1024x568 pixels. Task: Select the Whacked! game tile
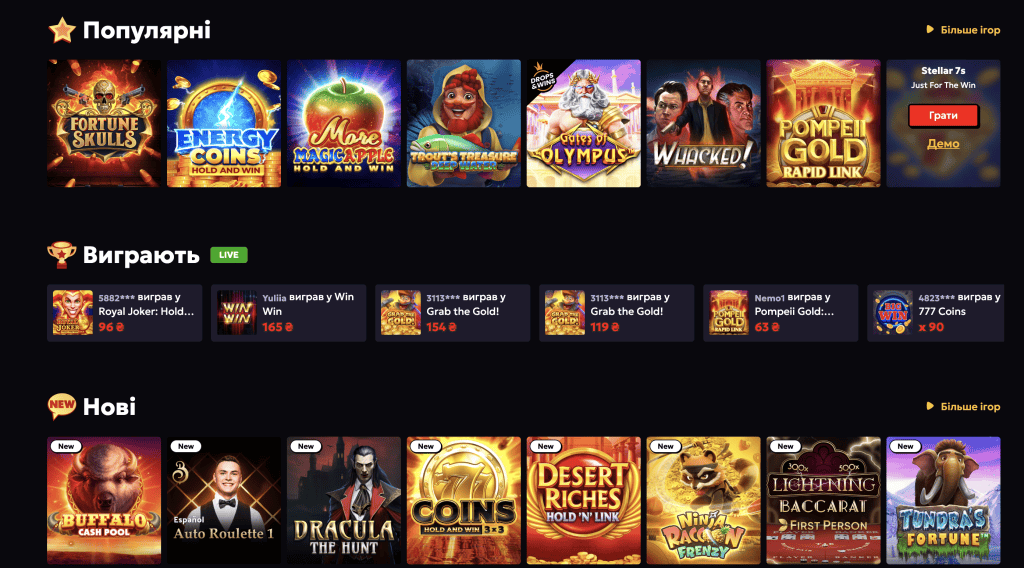coord(703,123)
